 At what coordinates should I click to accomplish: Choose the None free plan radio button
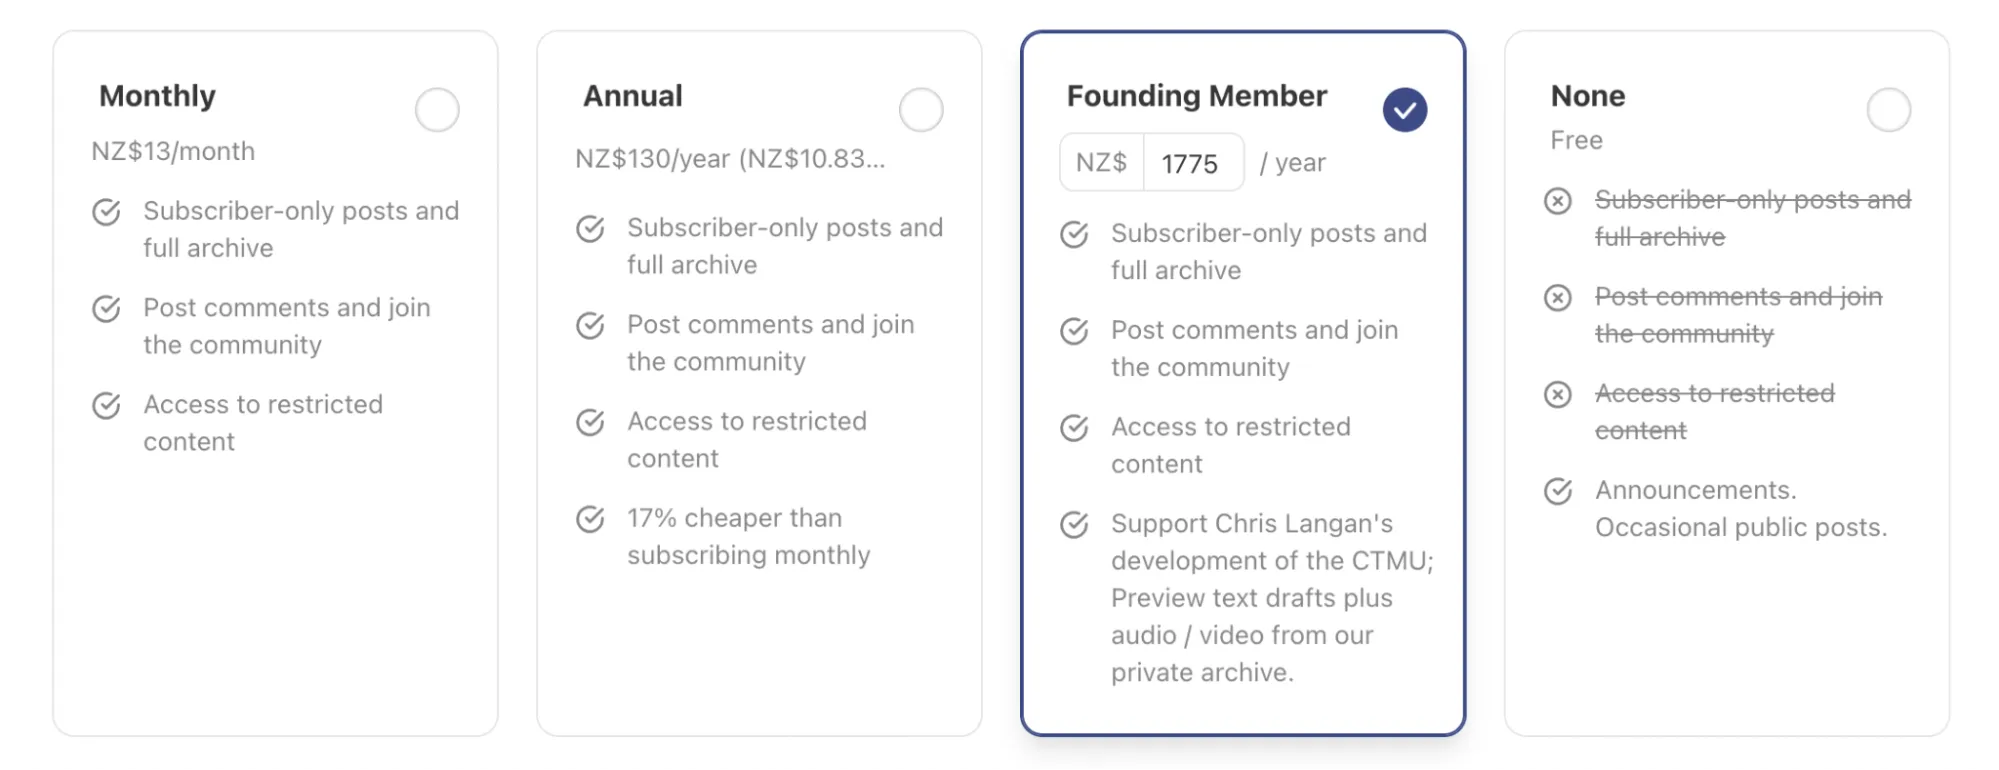click(x=1889, y=110)
